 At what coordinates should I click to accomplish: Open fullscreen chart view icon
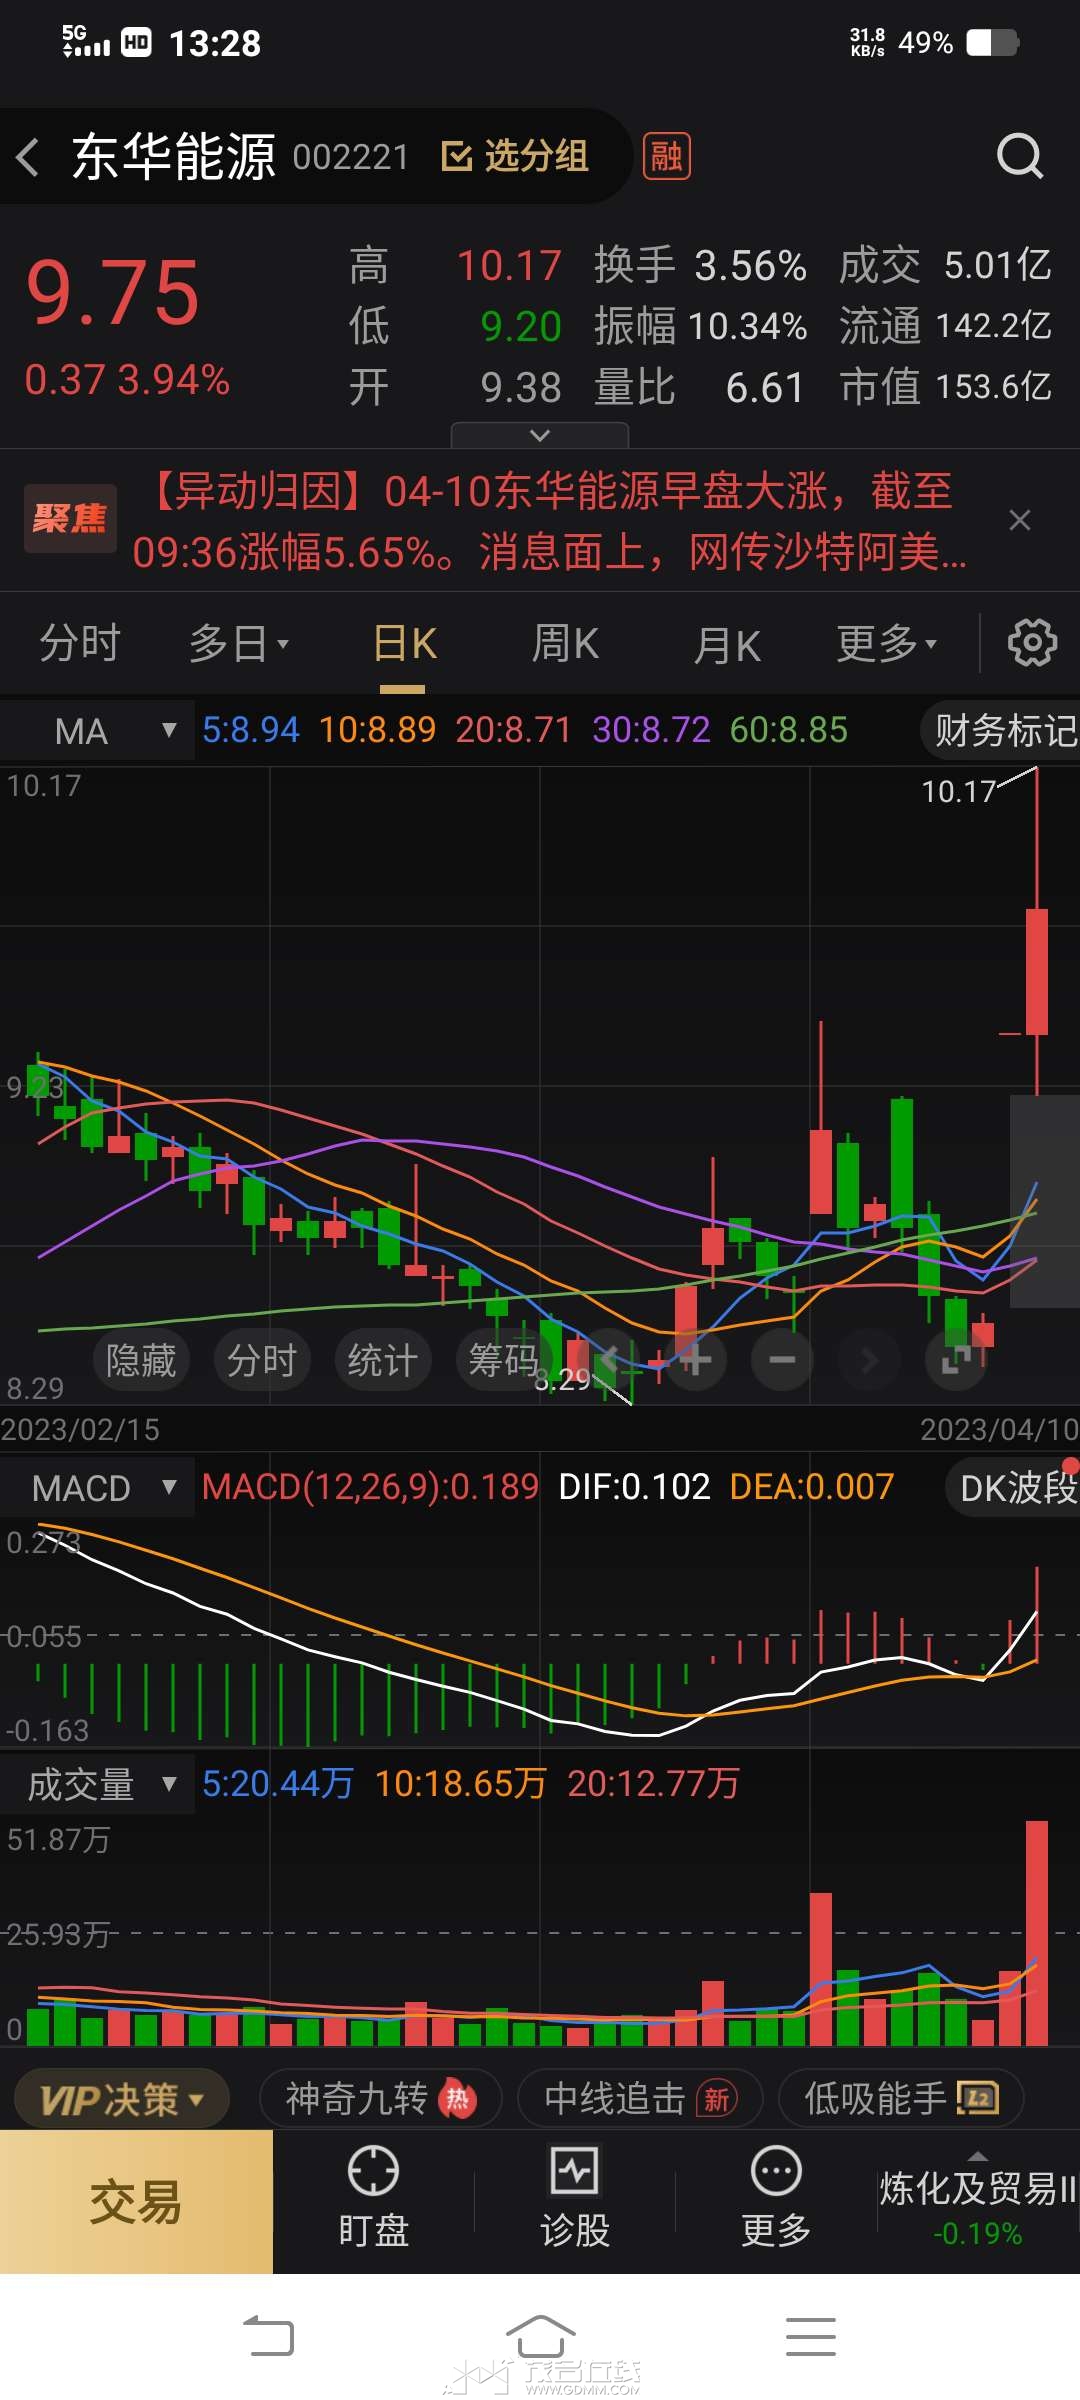(x=956, y=1359)
